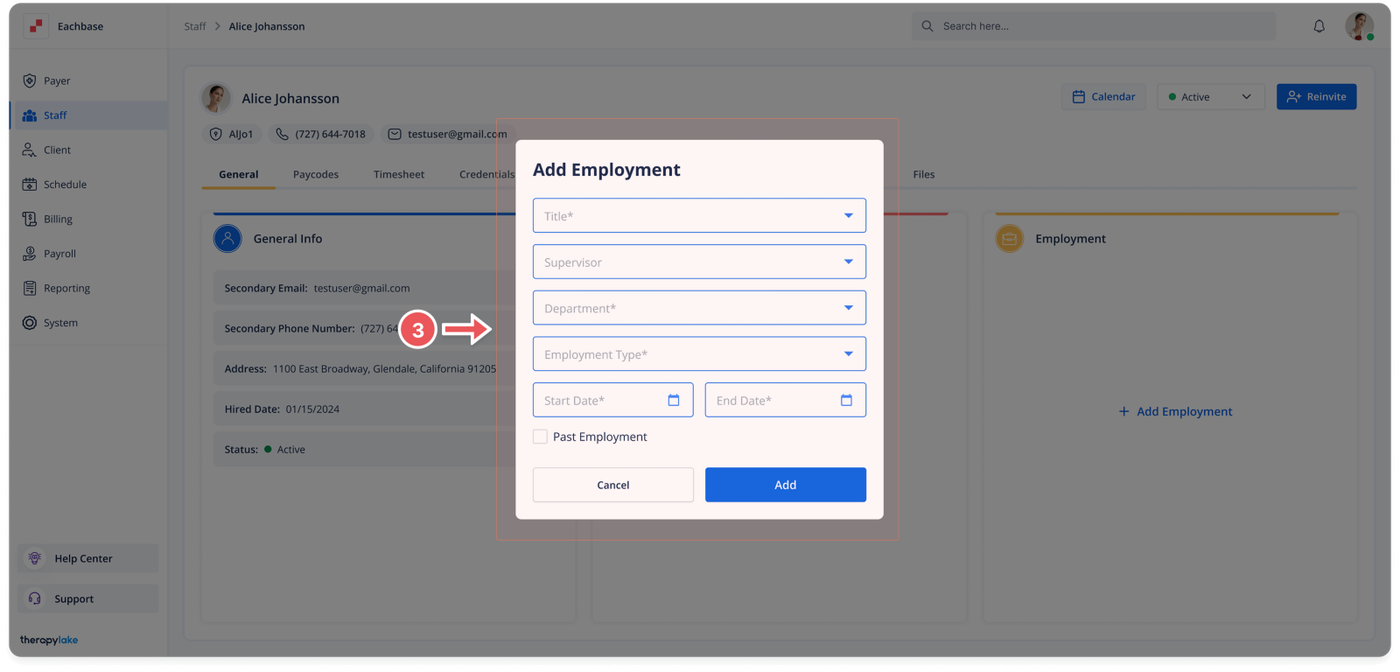Click the notification bell icon
The height and width of the screenshot is (672, 1400).
click(x=1319, y=26)
